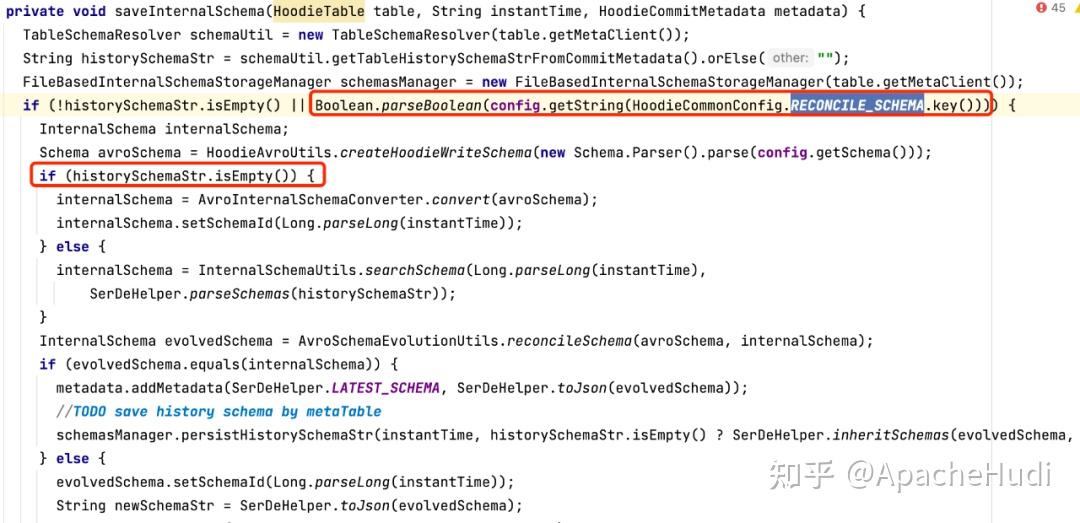Click the parseSchemas method call
The width and height of the screenshot is (1080, 523).
click(x=240, y=294)
